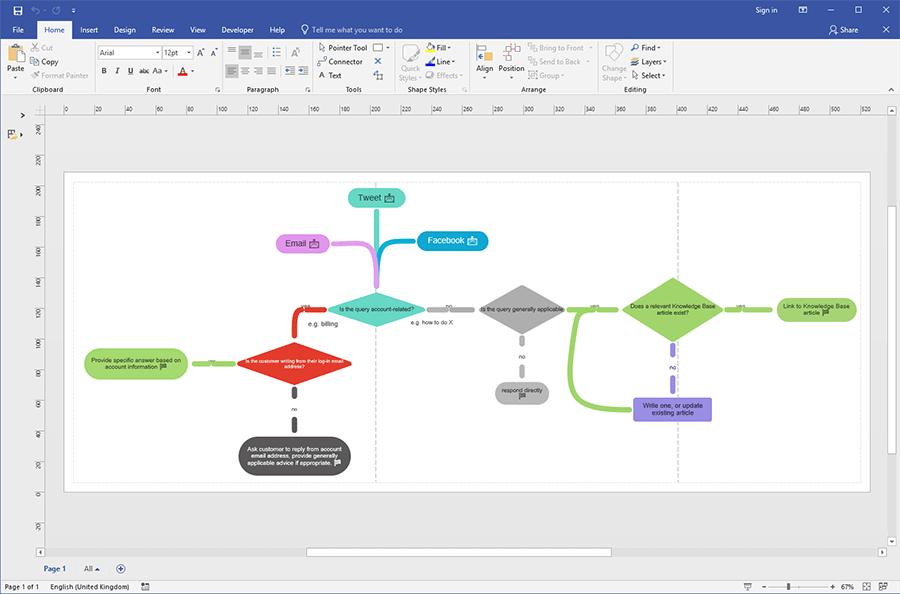900x594 pixels.
Task: Switch to the Developer ribbon tab
Action: (x=238, y=30)
